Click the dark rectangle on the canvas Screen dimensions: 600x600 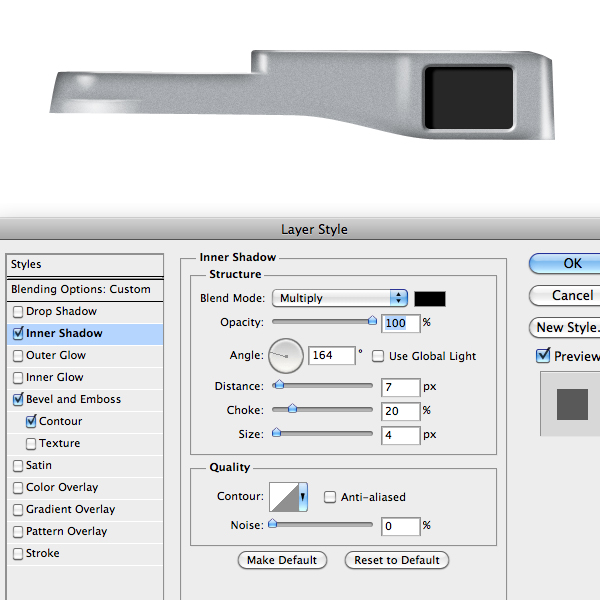[x=469, y=98]
